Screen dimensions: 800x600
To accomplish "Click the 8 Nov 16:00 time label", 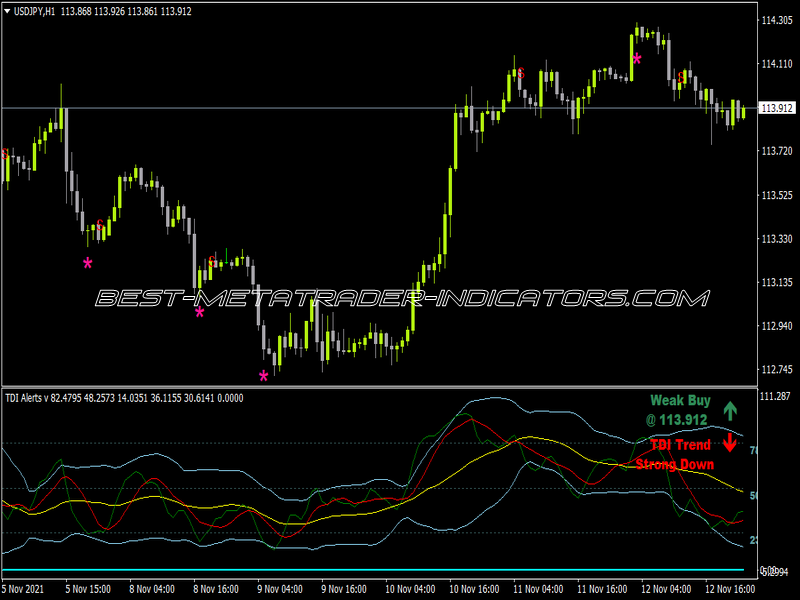I will [216, 589].
